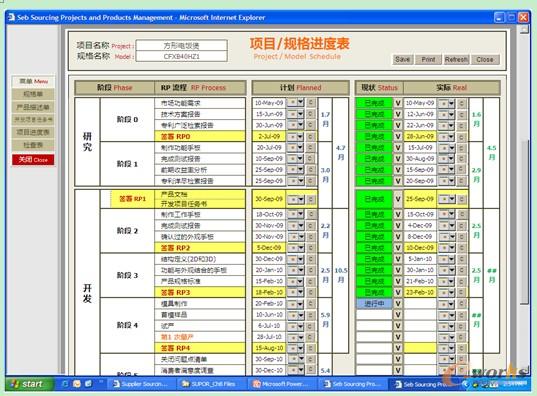Viewport: 537px width, 396px height.
Task: Click the C button next to planned 2-Jul-09
Action: [310, 136]
